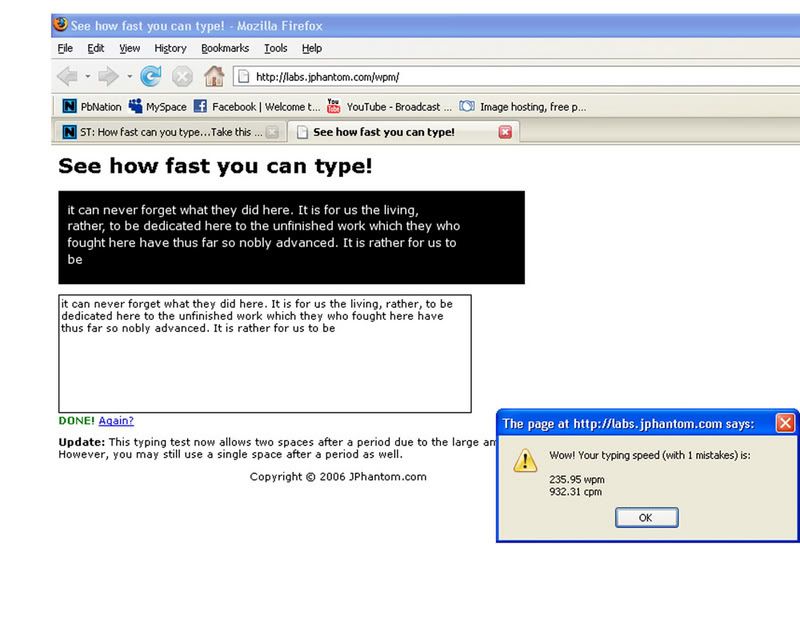Click the alert dialog title bar text
This screenshot has width=800, height=640.
pos(628,424)
